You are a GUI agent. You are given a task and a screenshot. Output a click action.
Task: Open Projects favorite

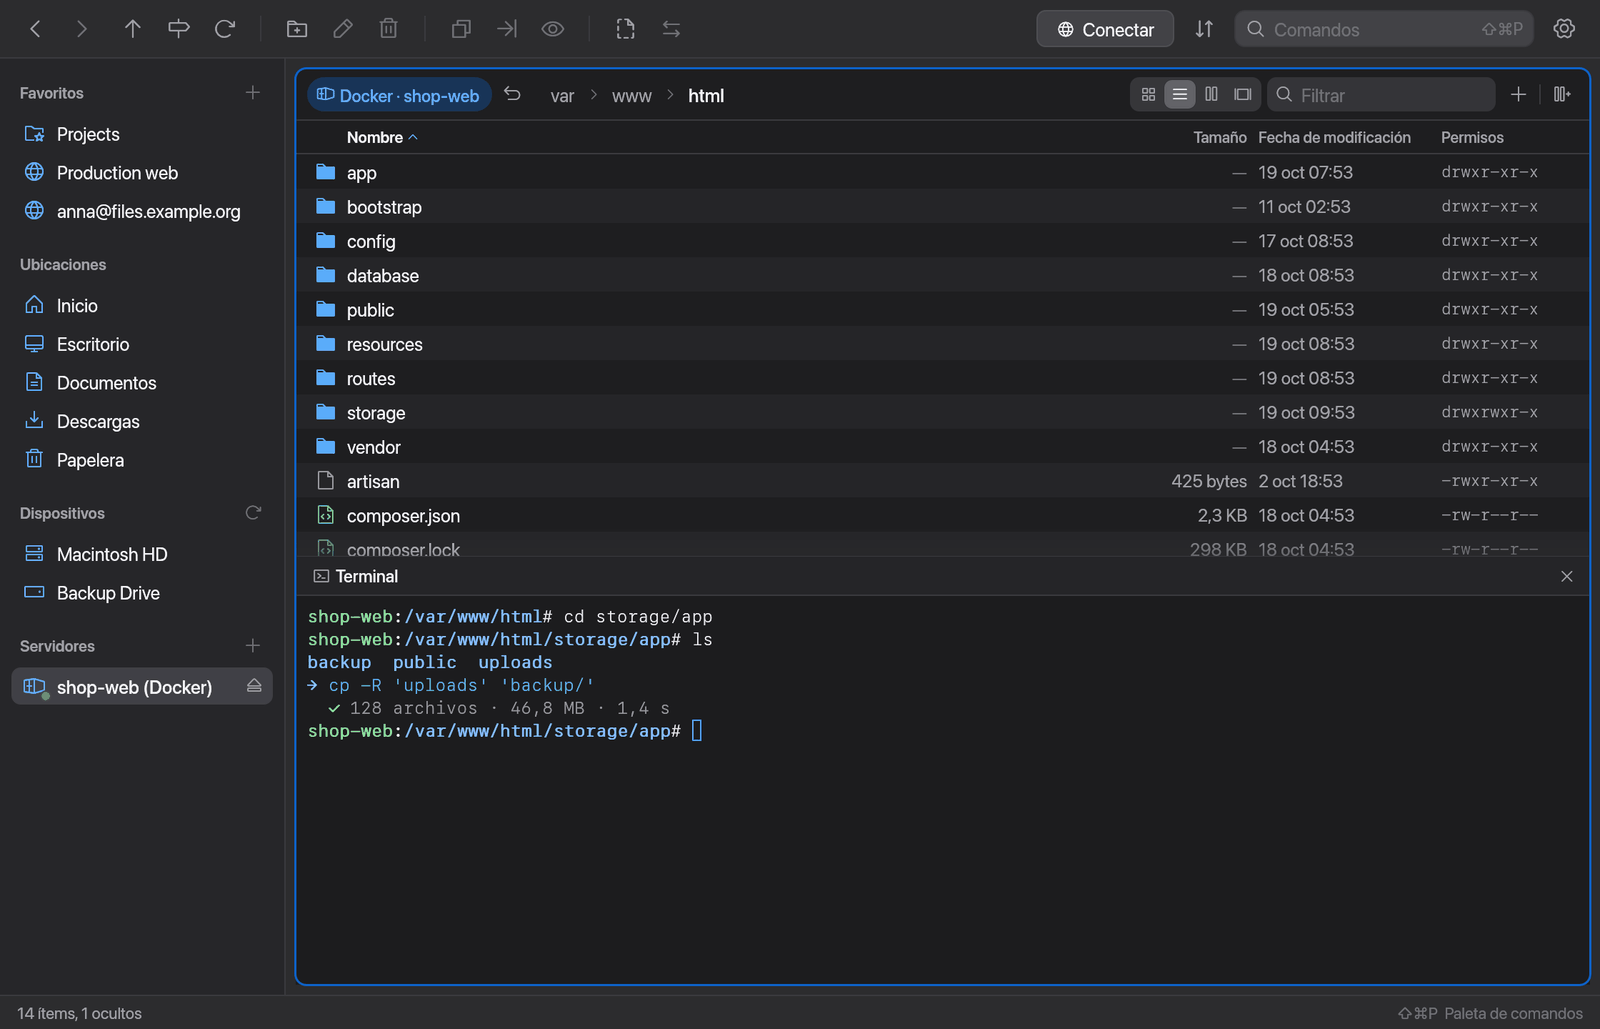[x=142, y=134]
